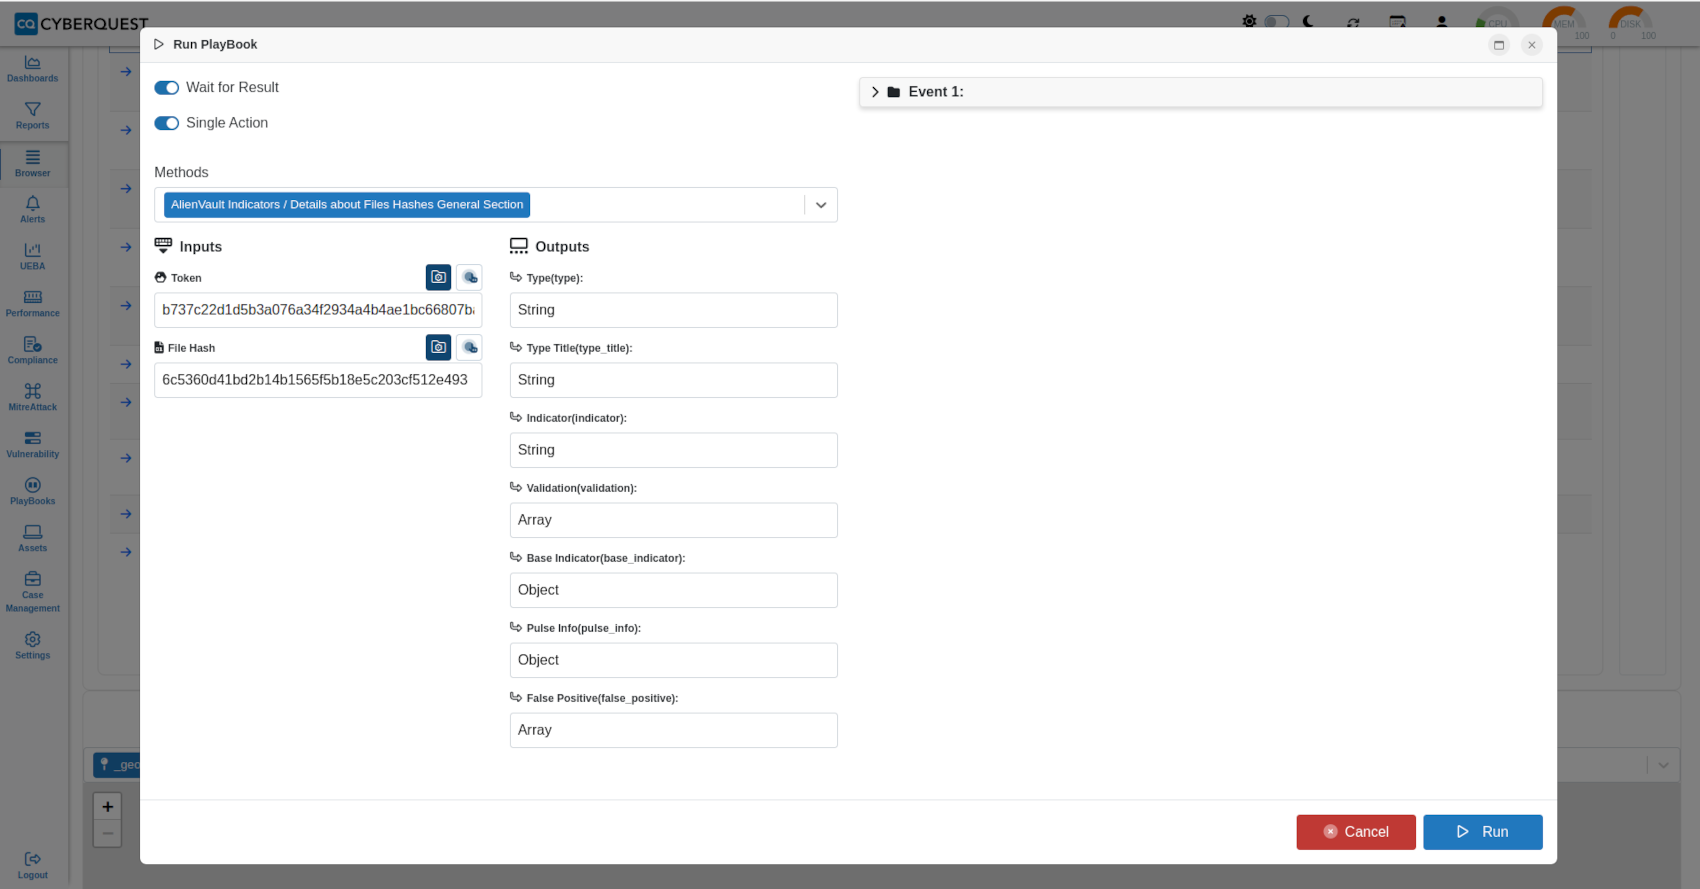The height and width of the screenshot is (889, 1700).
Task: Open the Methods dropdown arrow
Action: (821, 205)
